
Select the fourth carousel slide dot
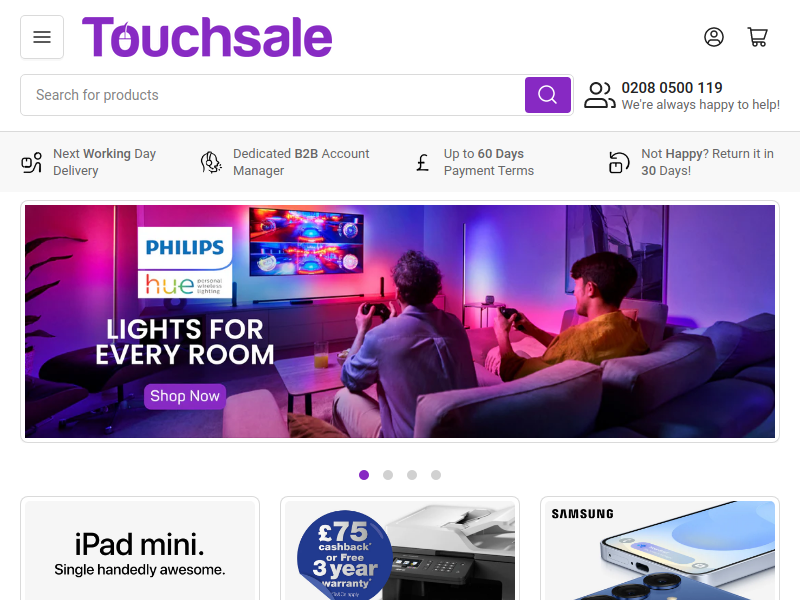436,475
